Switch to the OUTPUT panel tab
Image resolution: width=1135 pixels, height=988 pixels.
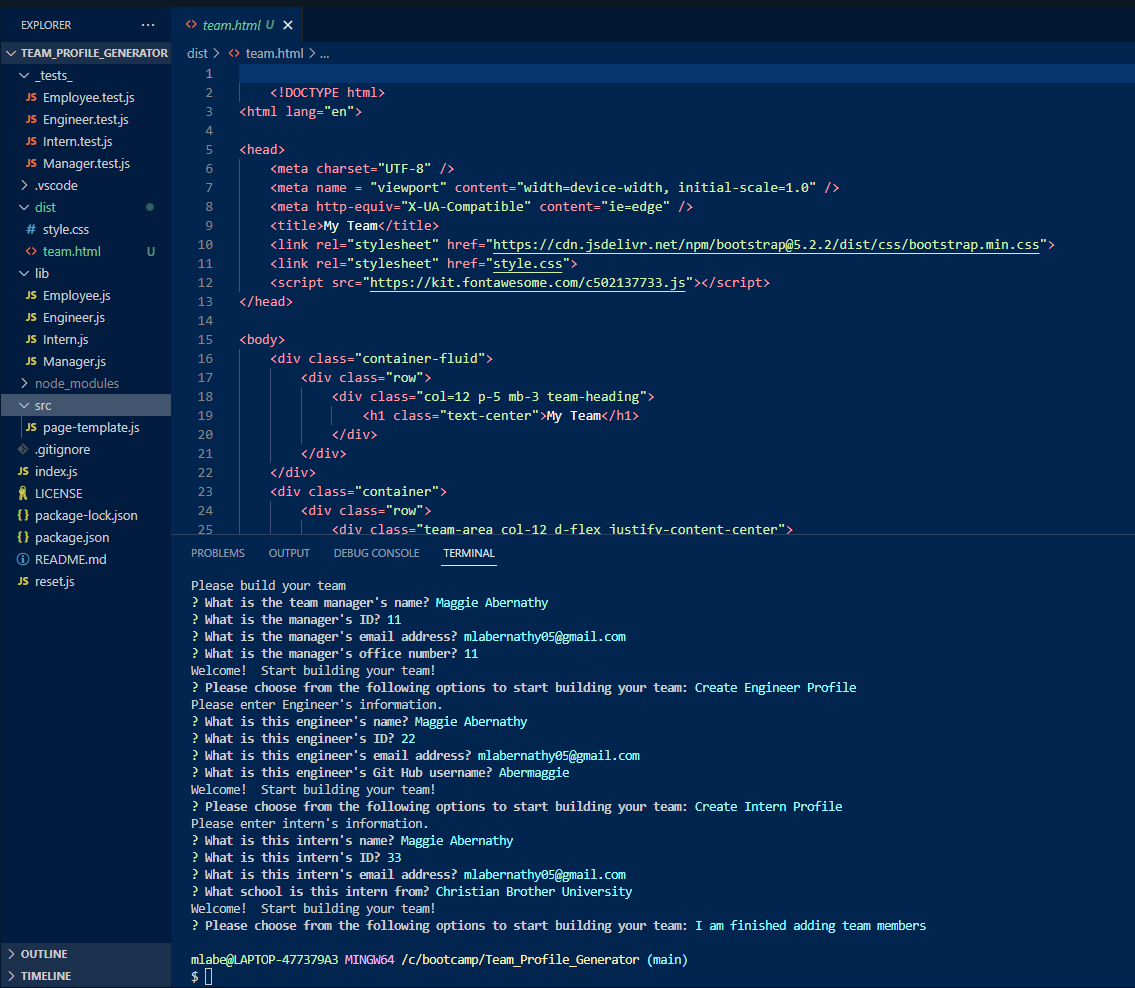coord(289,552)
